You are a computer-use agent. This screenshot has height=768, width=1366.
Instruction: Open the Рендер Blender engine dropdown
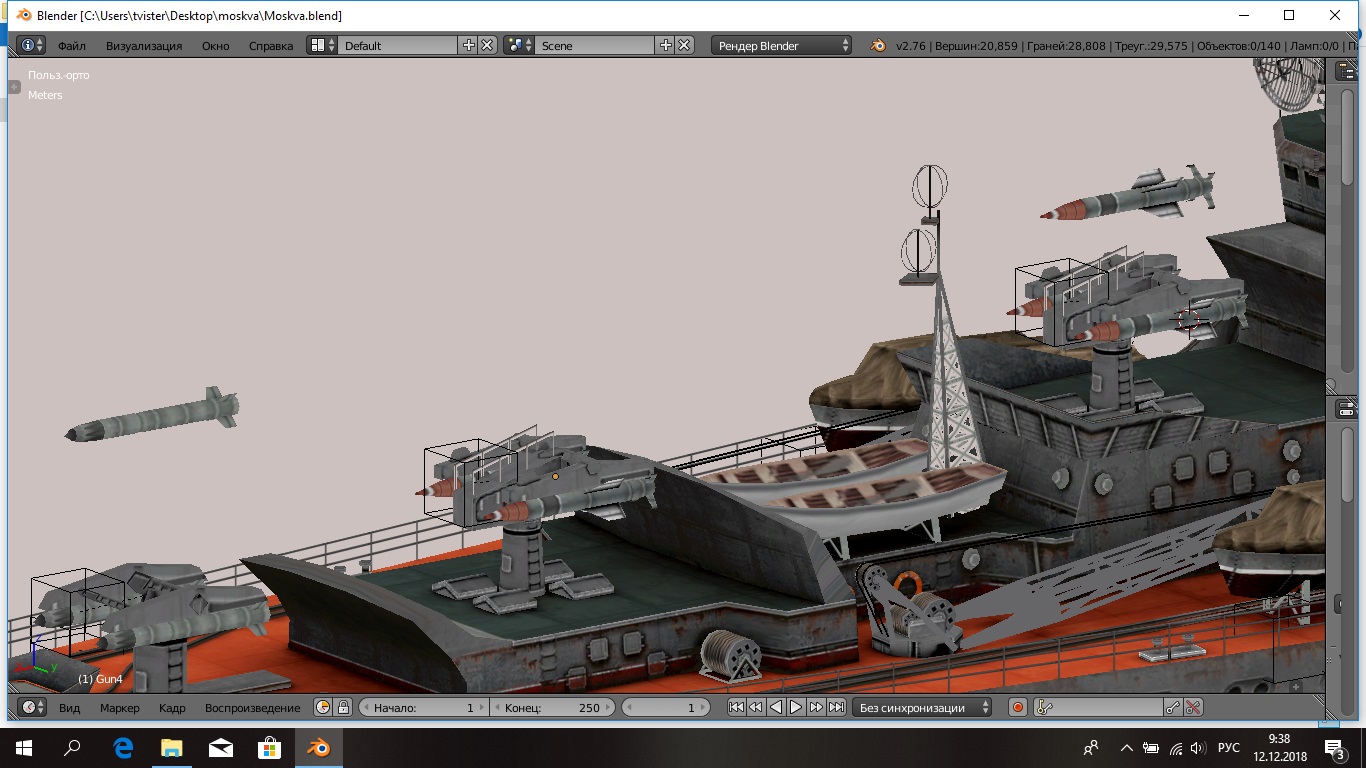pos(782,45)
